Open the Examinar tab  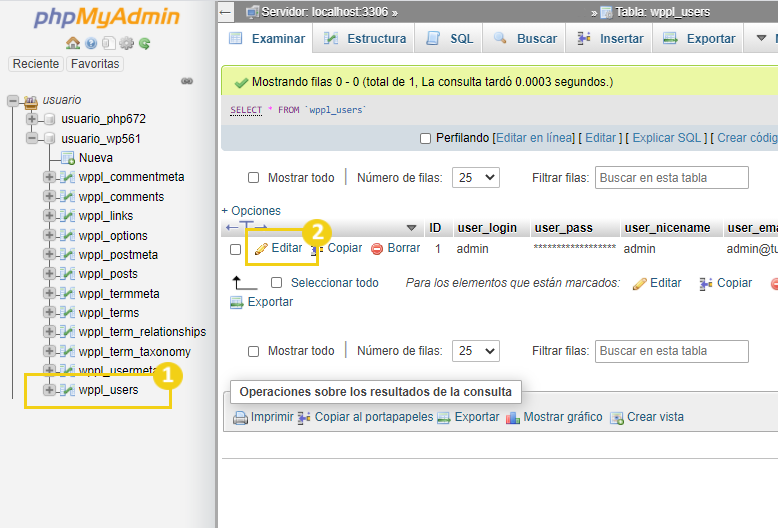tap(267, 38)
